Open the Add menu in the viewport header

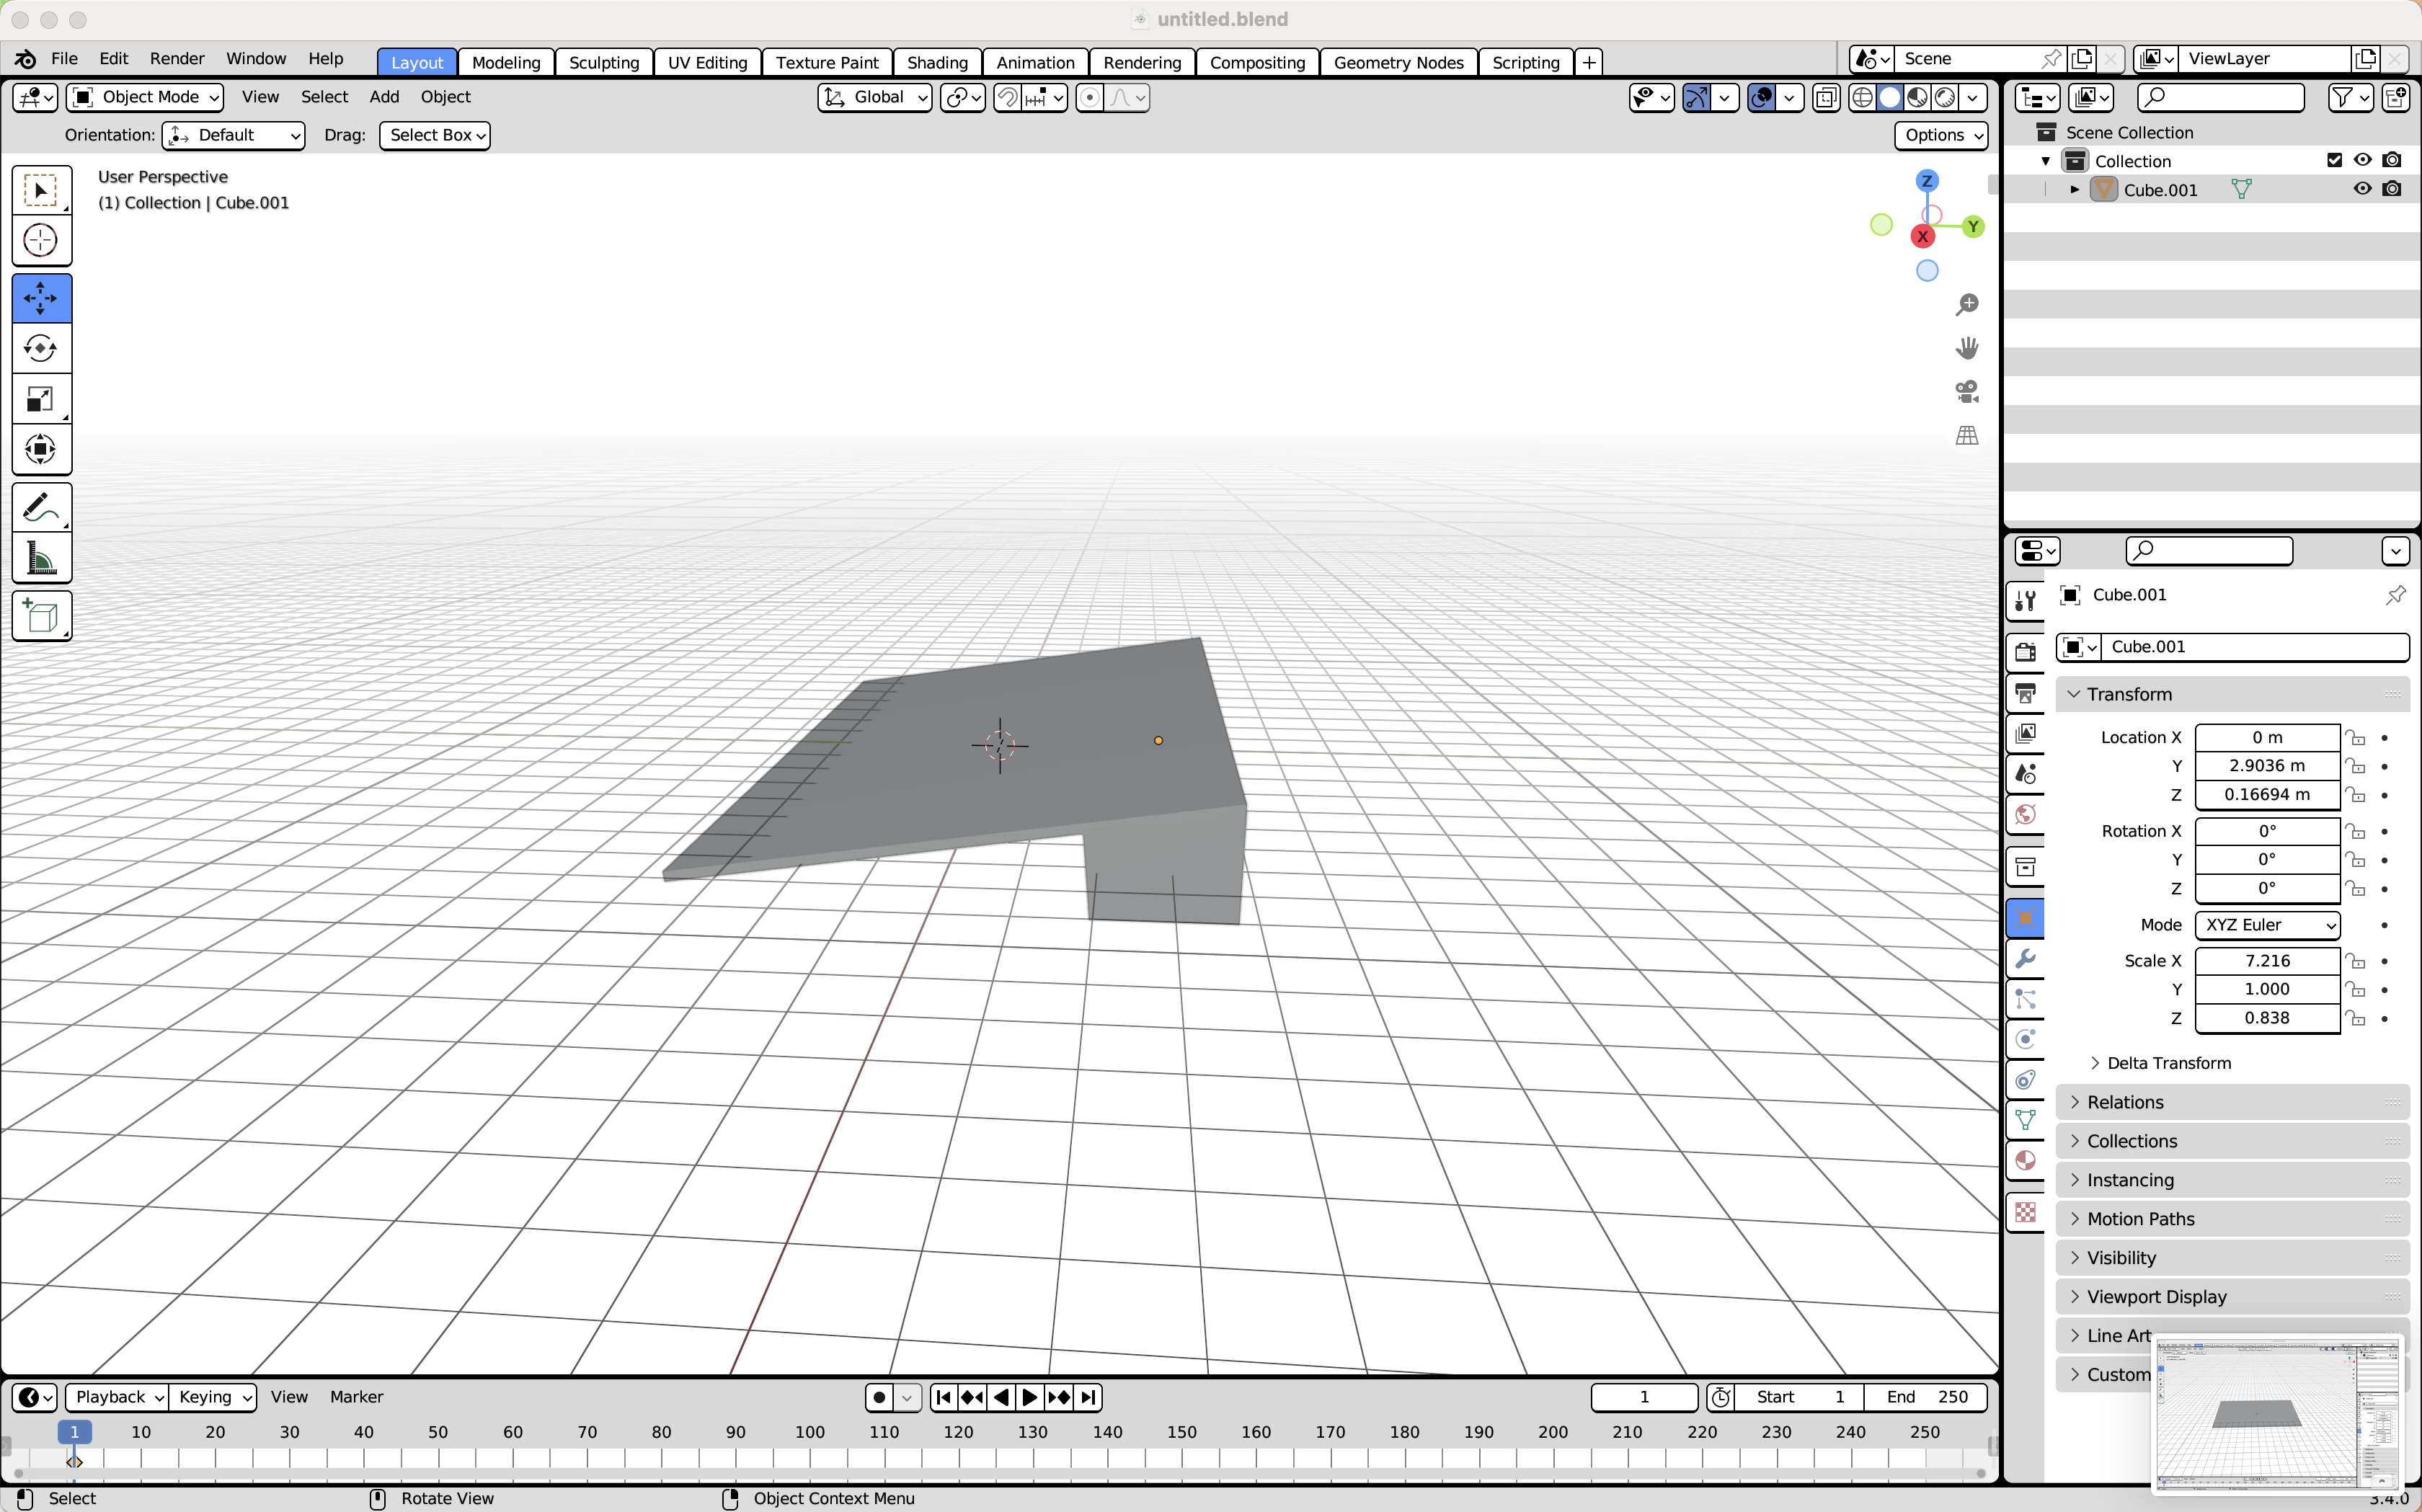pyautogui.click(x=384, y=97)
